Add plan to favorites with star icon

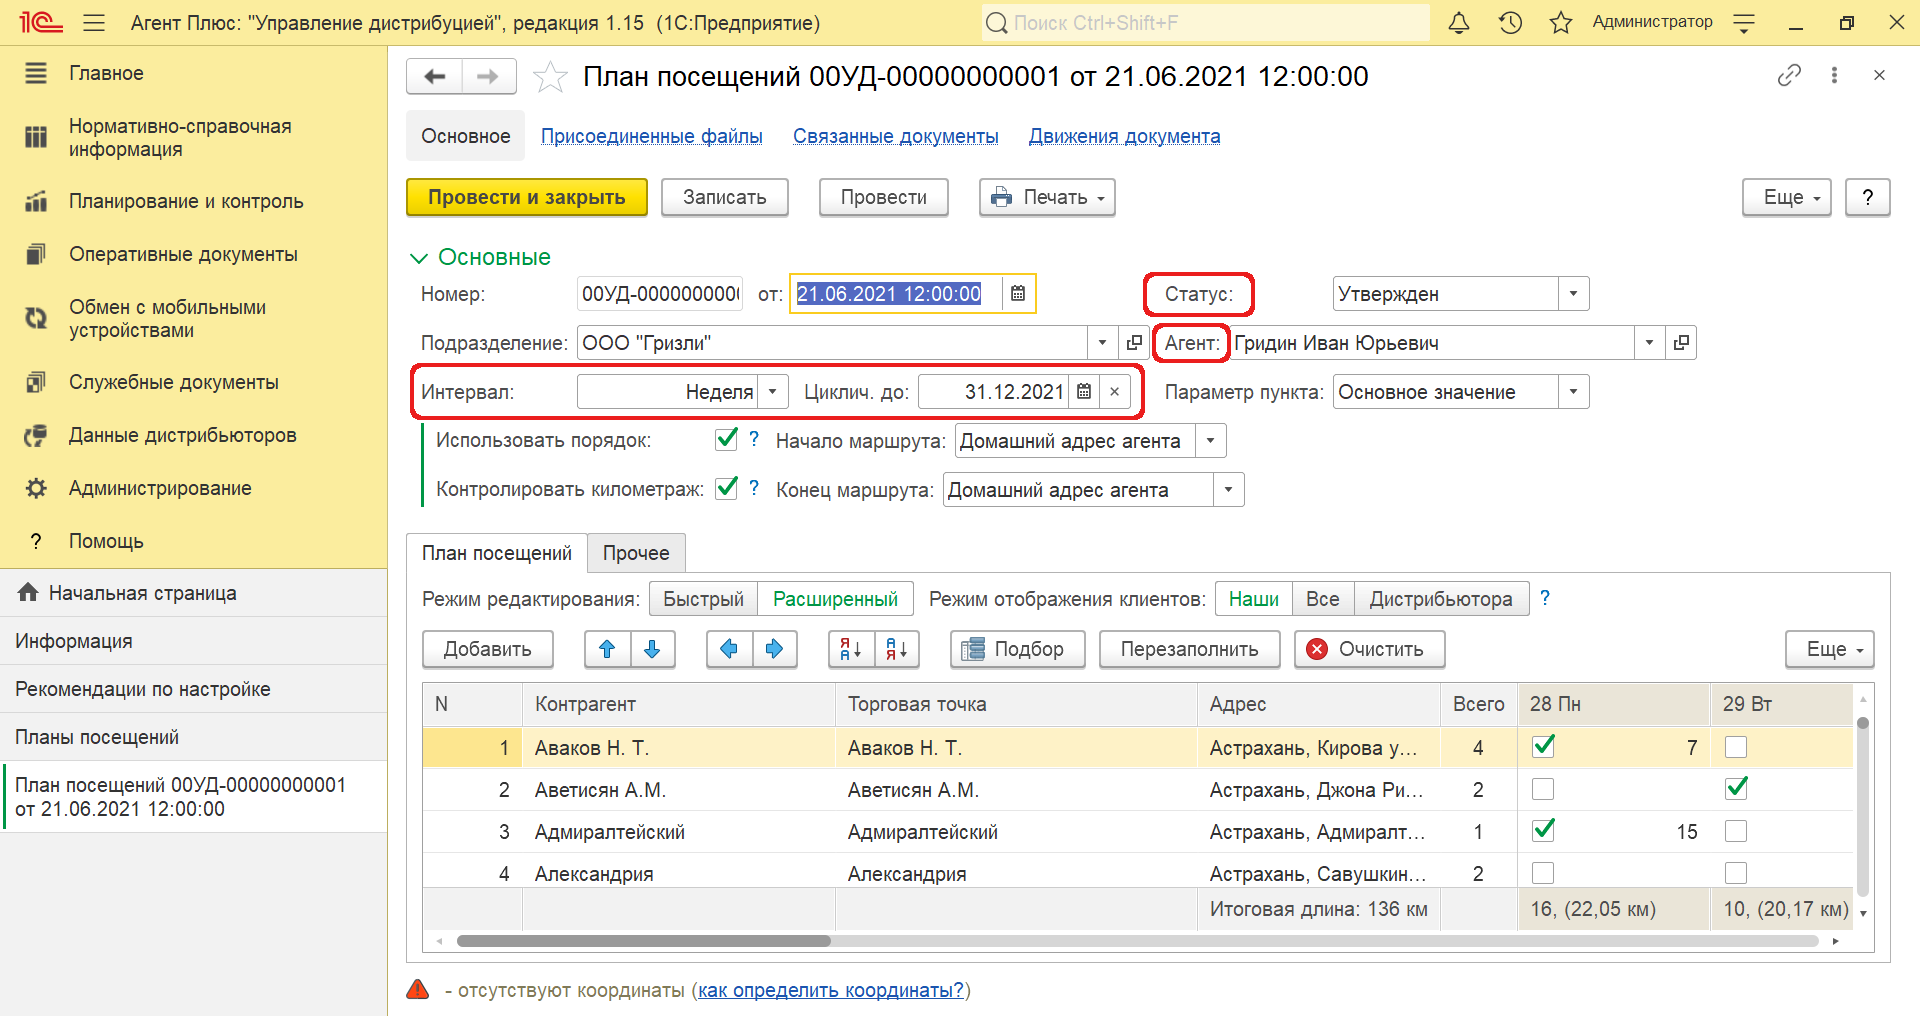click(x=550, y=77)
